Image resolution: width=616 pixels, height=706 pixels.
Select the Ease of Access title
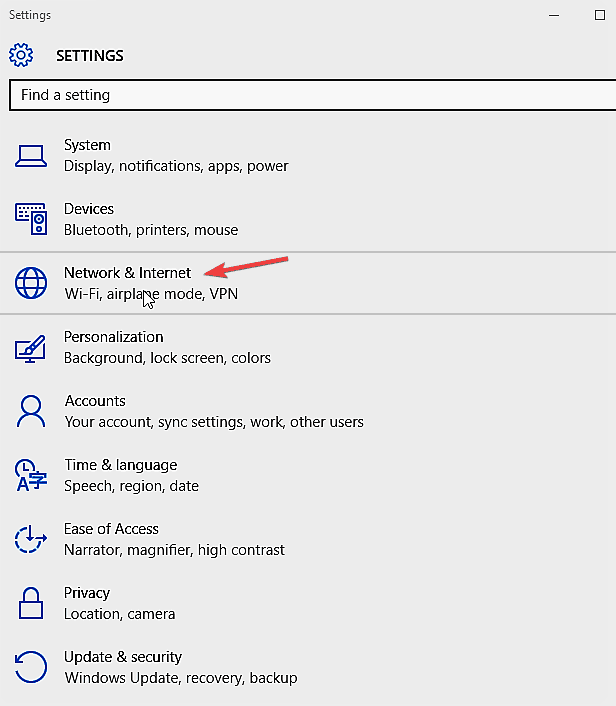(111, 529)
